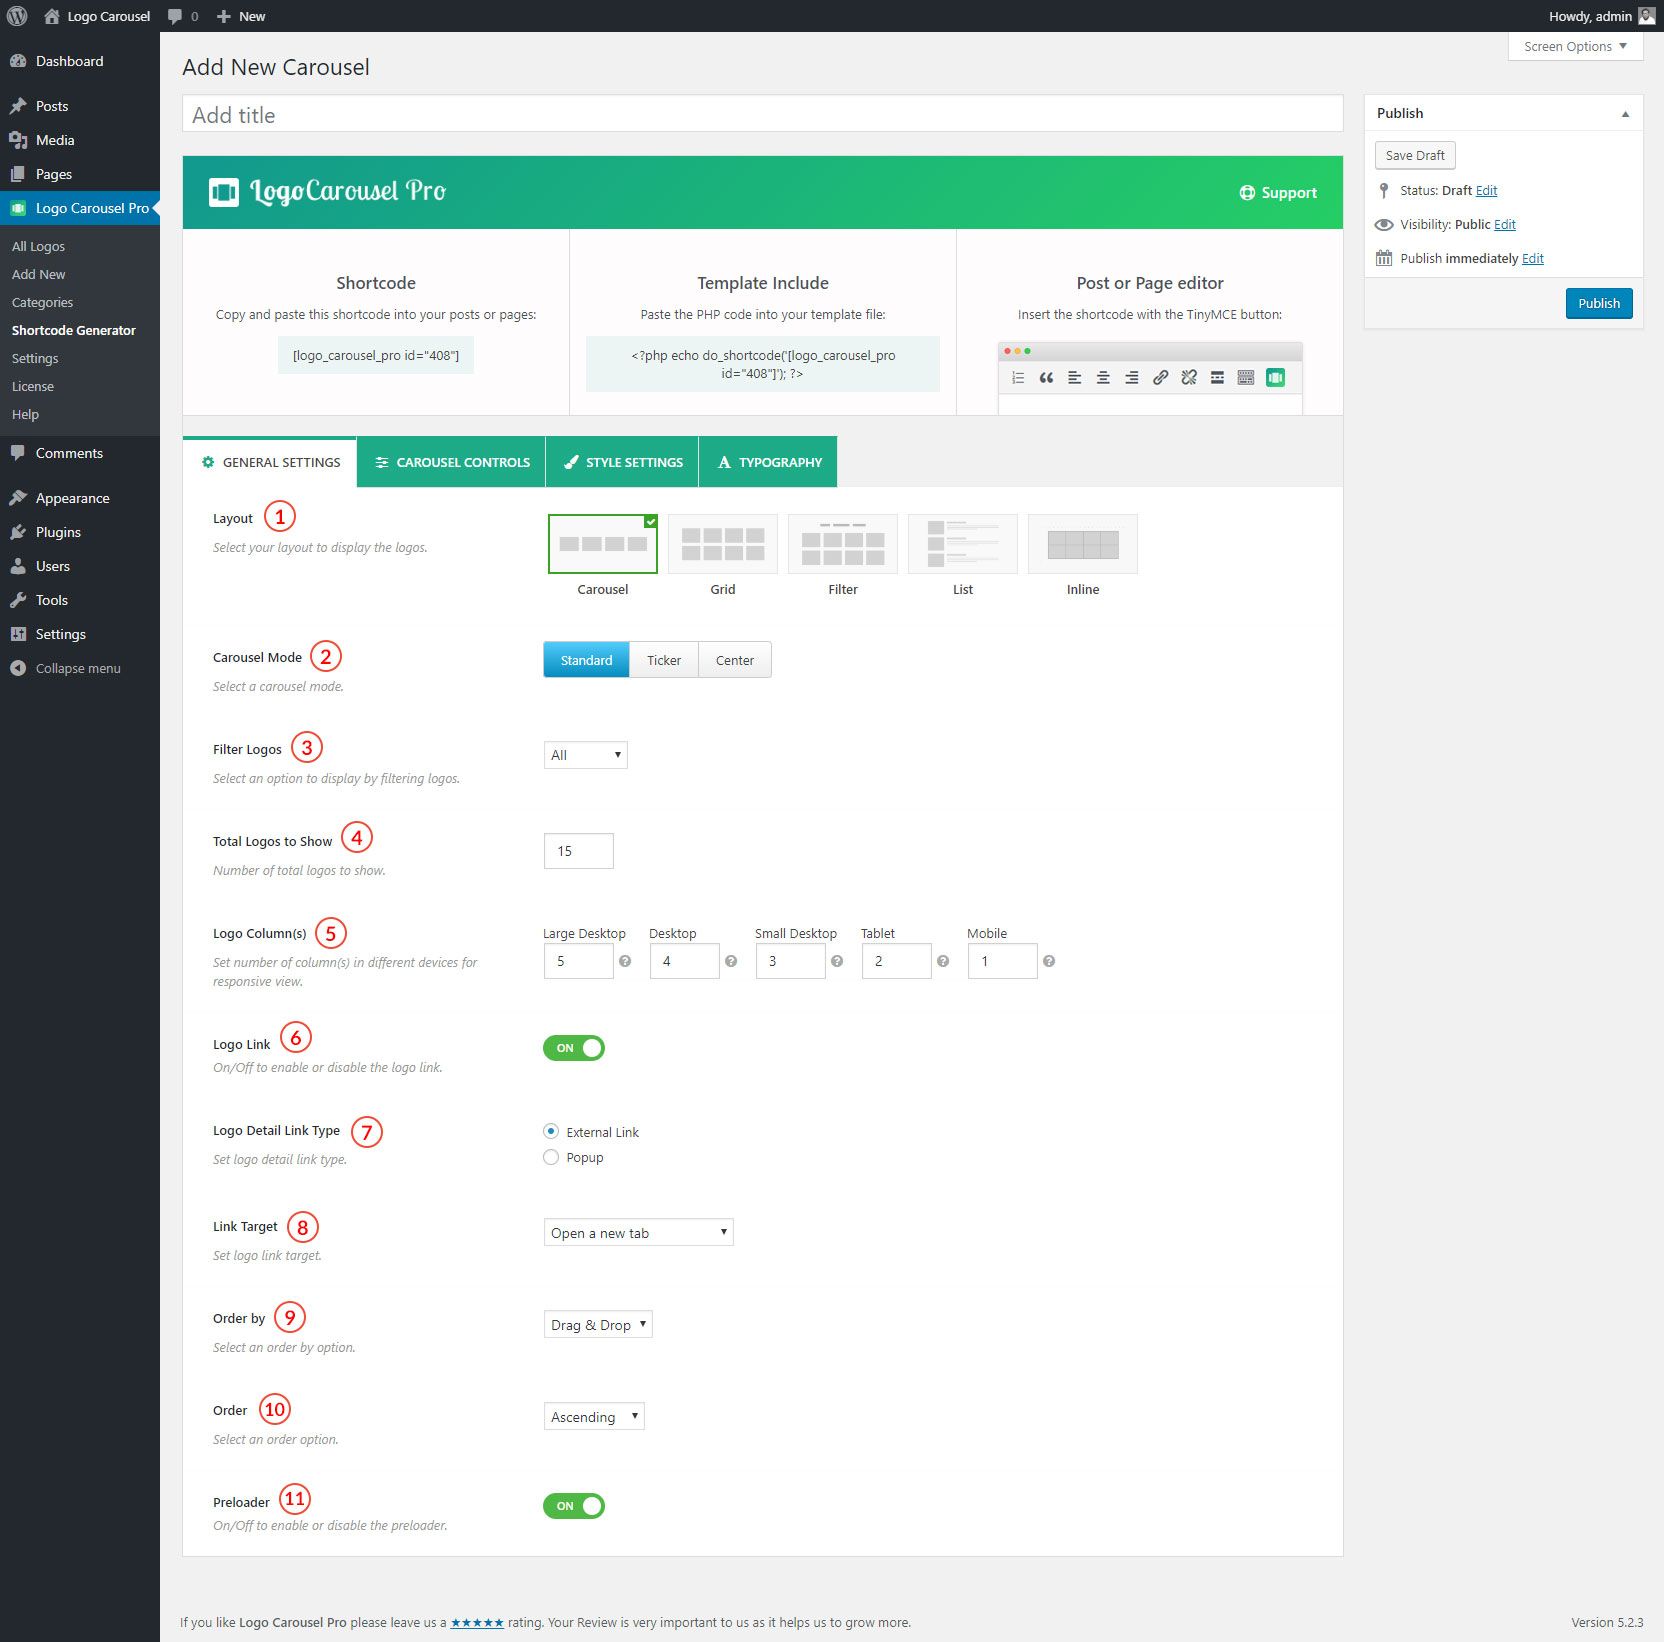
Task: Open the Typography tab
Action: coord(768,462)
